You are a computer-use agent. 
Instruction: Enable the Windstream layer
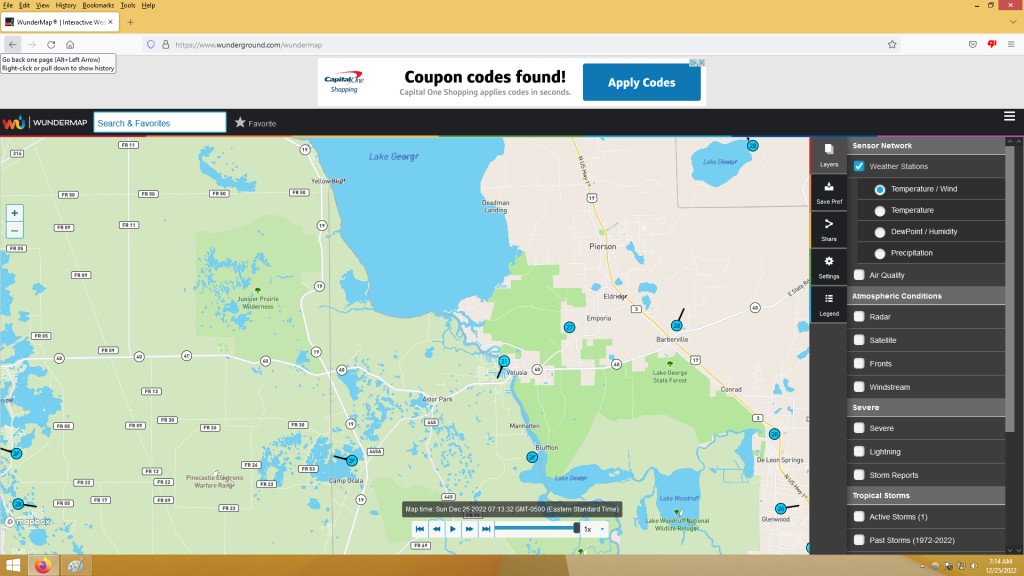click(x=859, y=387)
